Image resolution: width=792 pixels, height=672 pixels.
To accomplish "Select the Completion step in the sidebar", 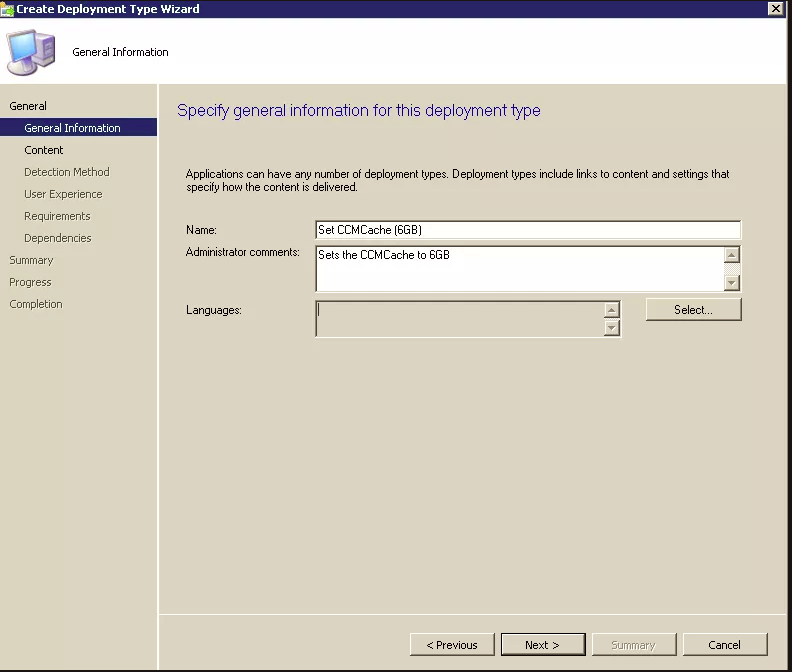I will 36,304.
